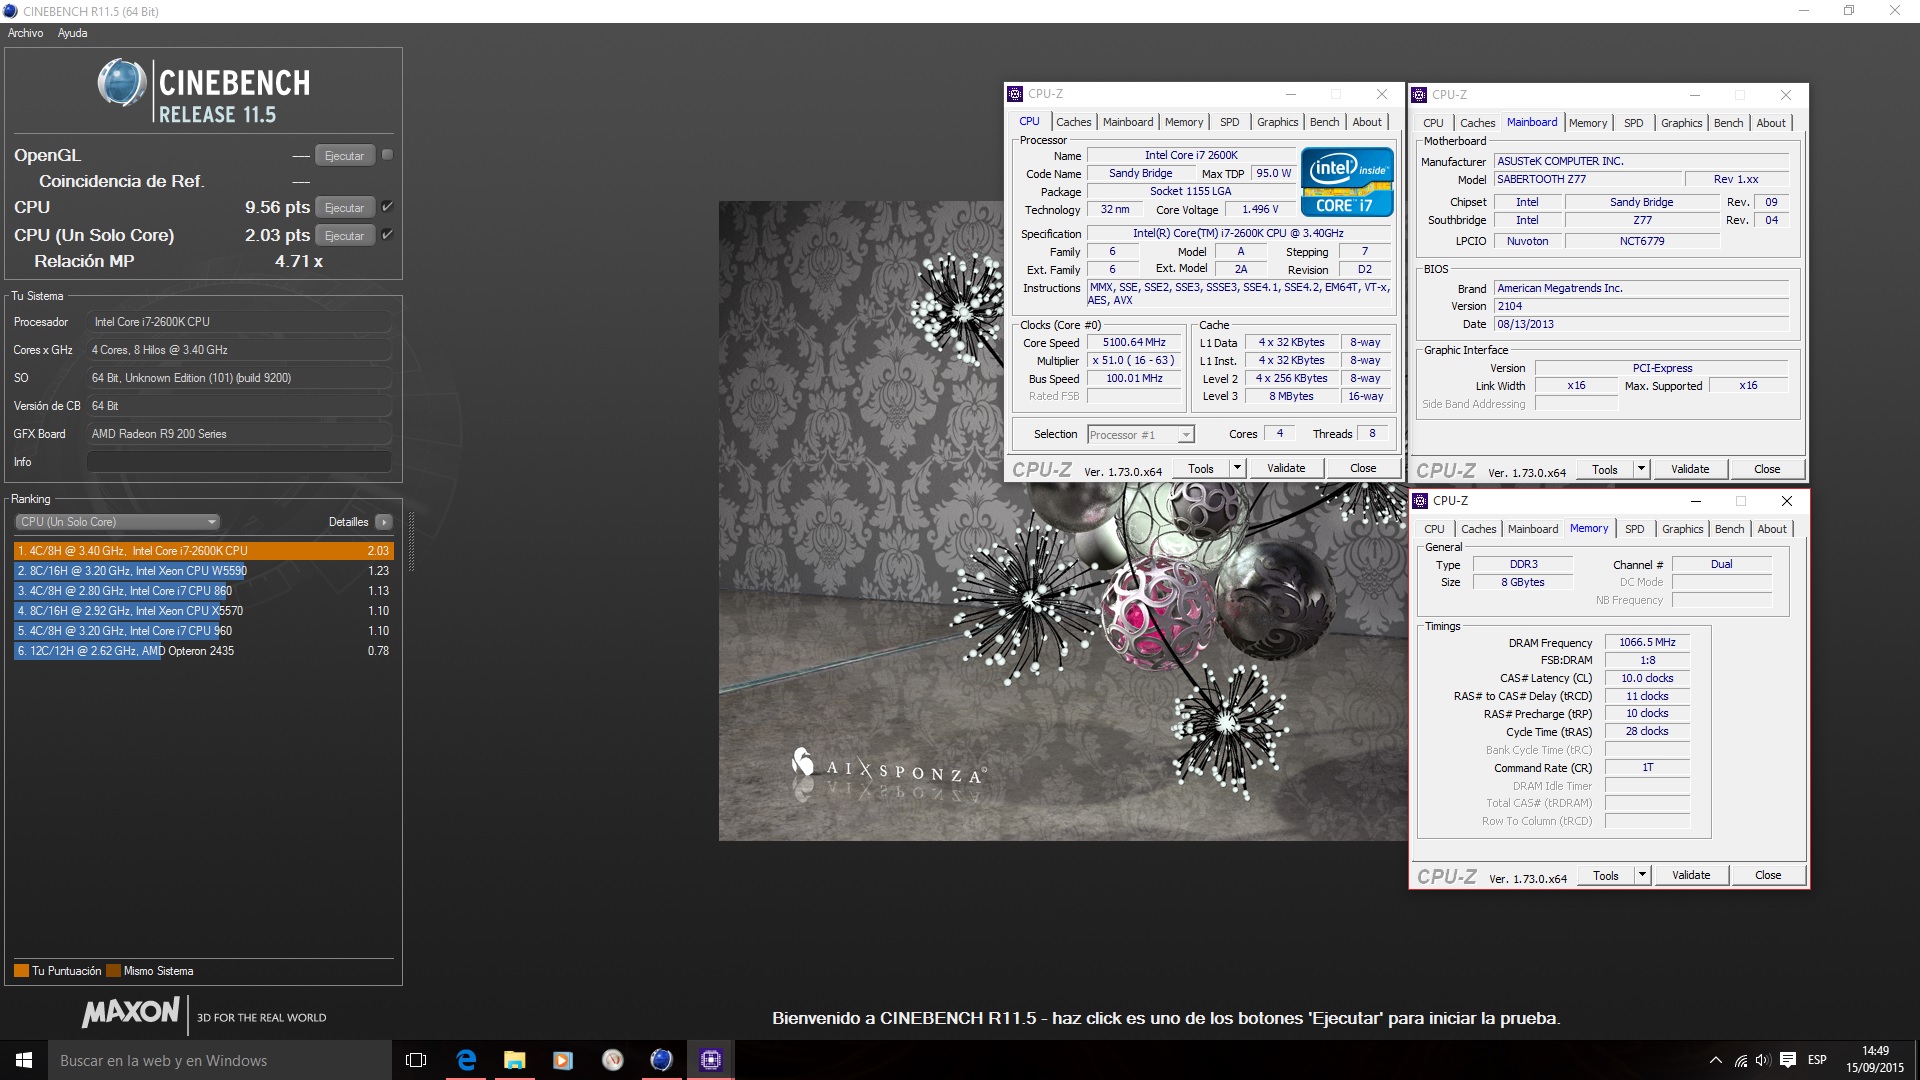
Task: Open About tab in first CPU-Z window
Action: 1367,122
